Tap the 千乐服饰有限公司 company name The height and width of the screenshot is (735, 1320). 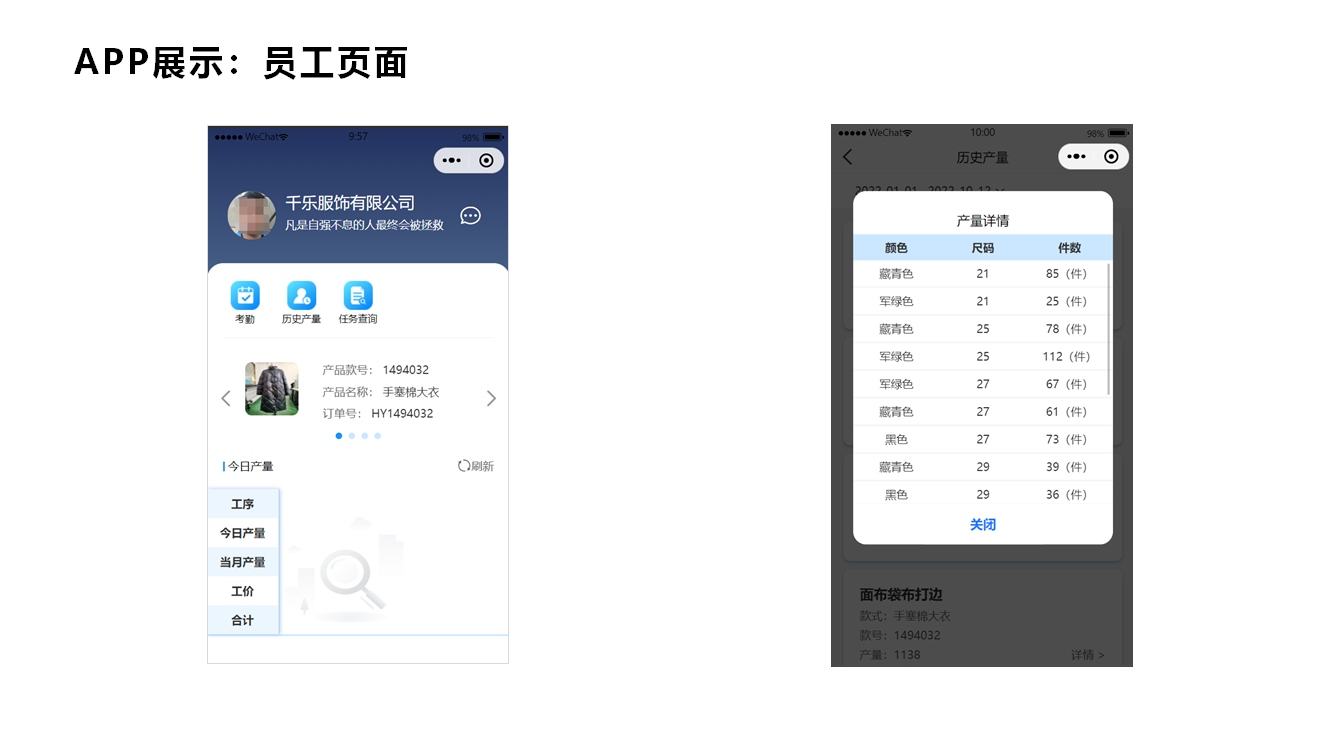[x=350, y=203]
